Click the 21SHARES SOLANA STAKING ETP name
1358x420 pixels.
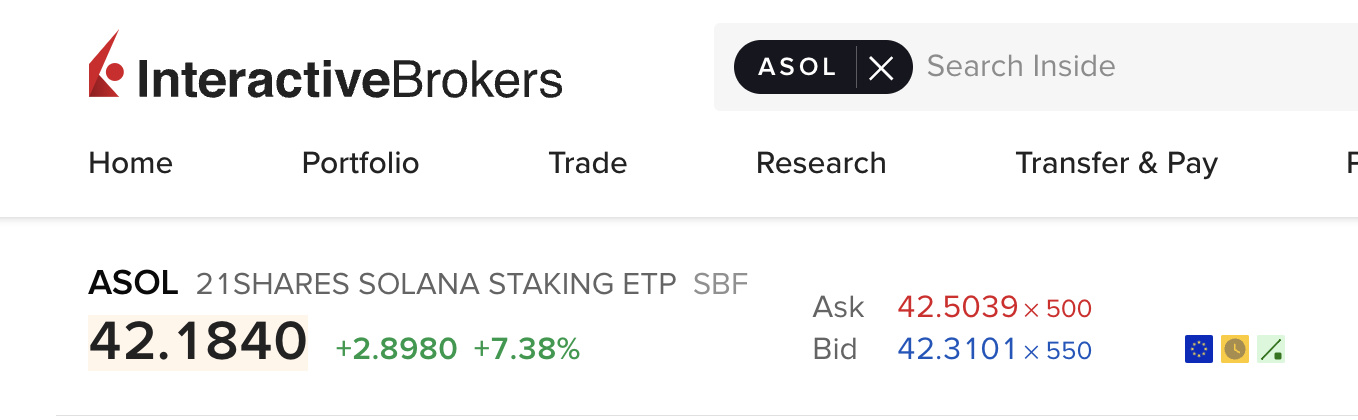coord(436,284)
